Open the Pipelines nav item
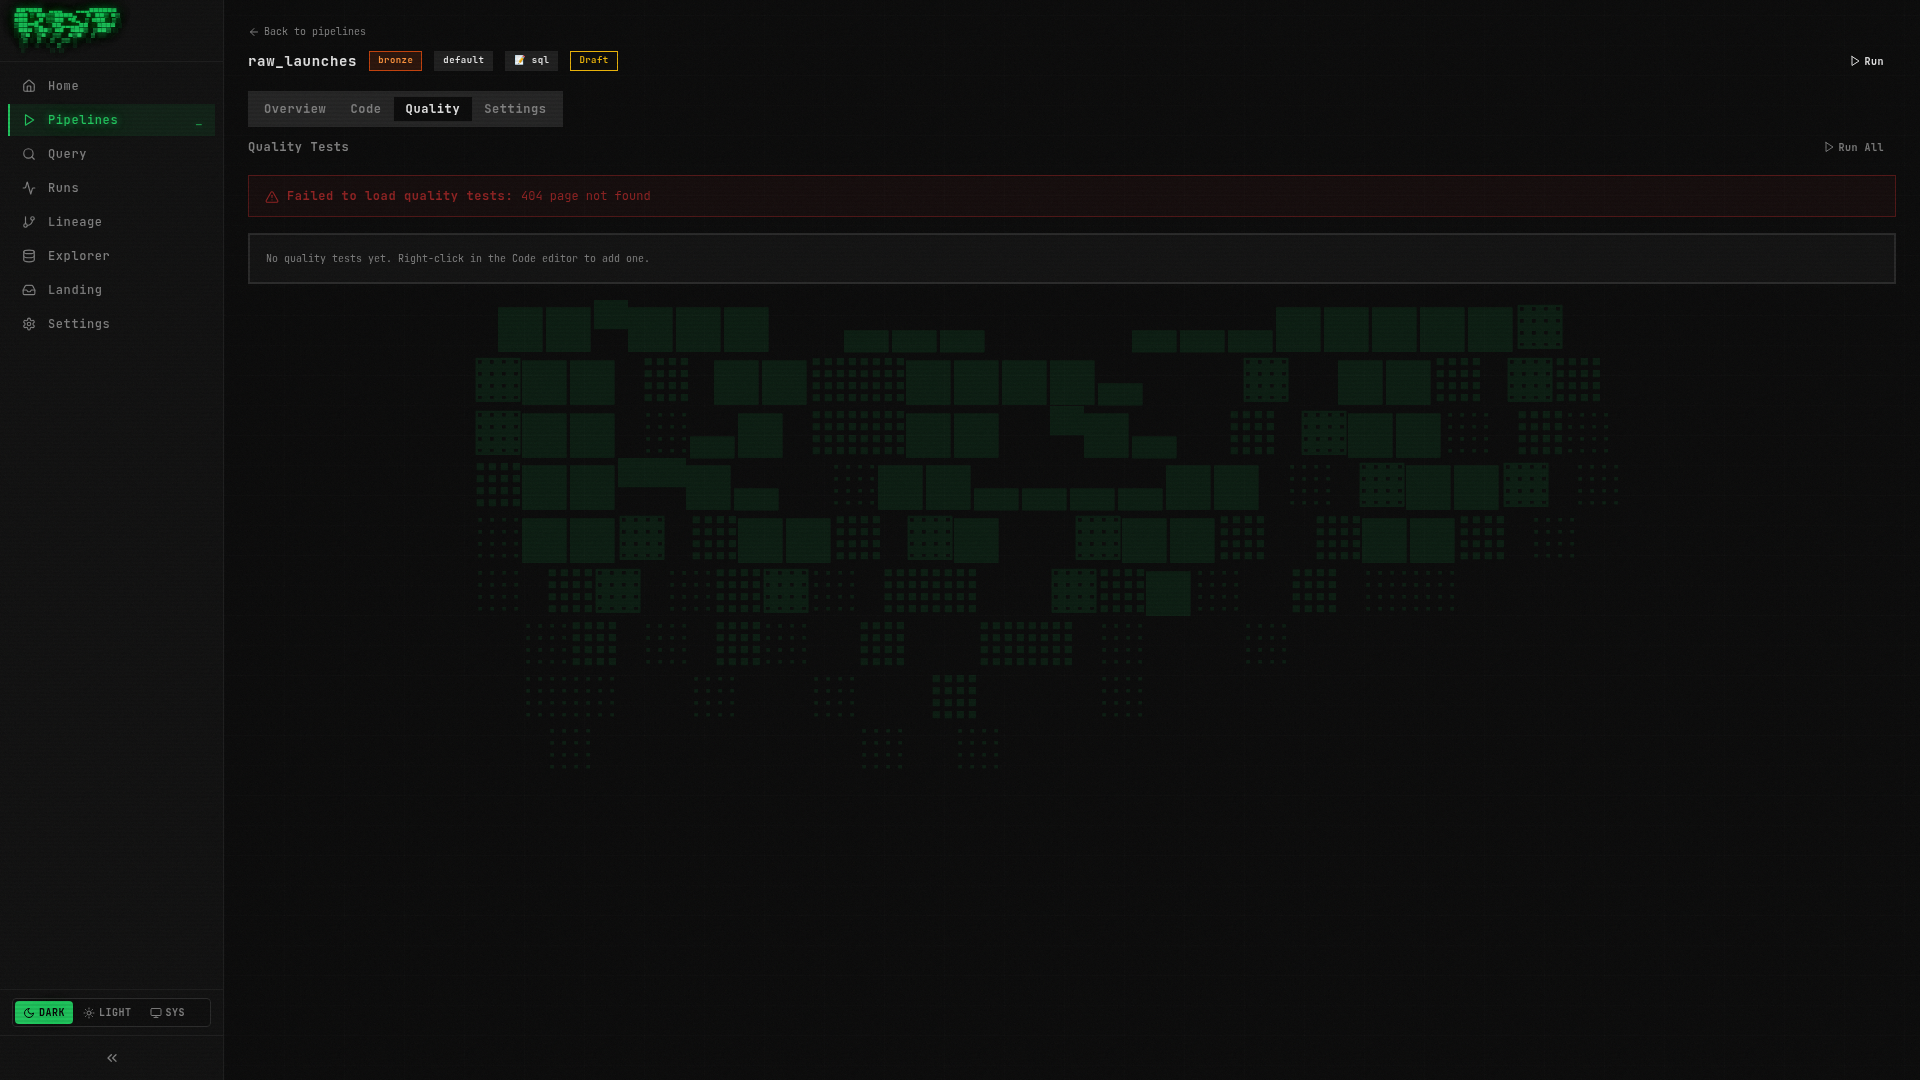The width and height of the screenshot is (1920, 1080). pyautogui.click(x=83, y=120)
